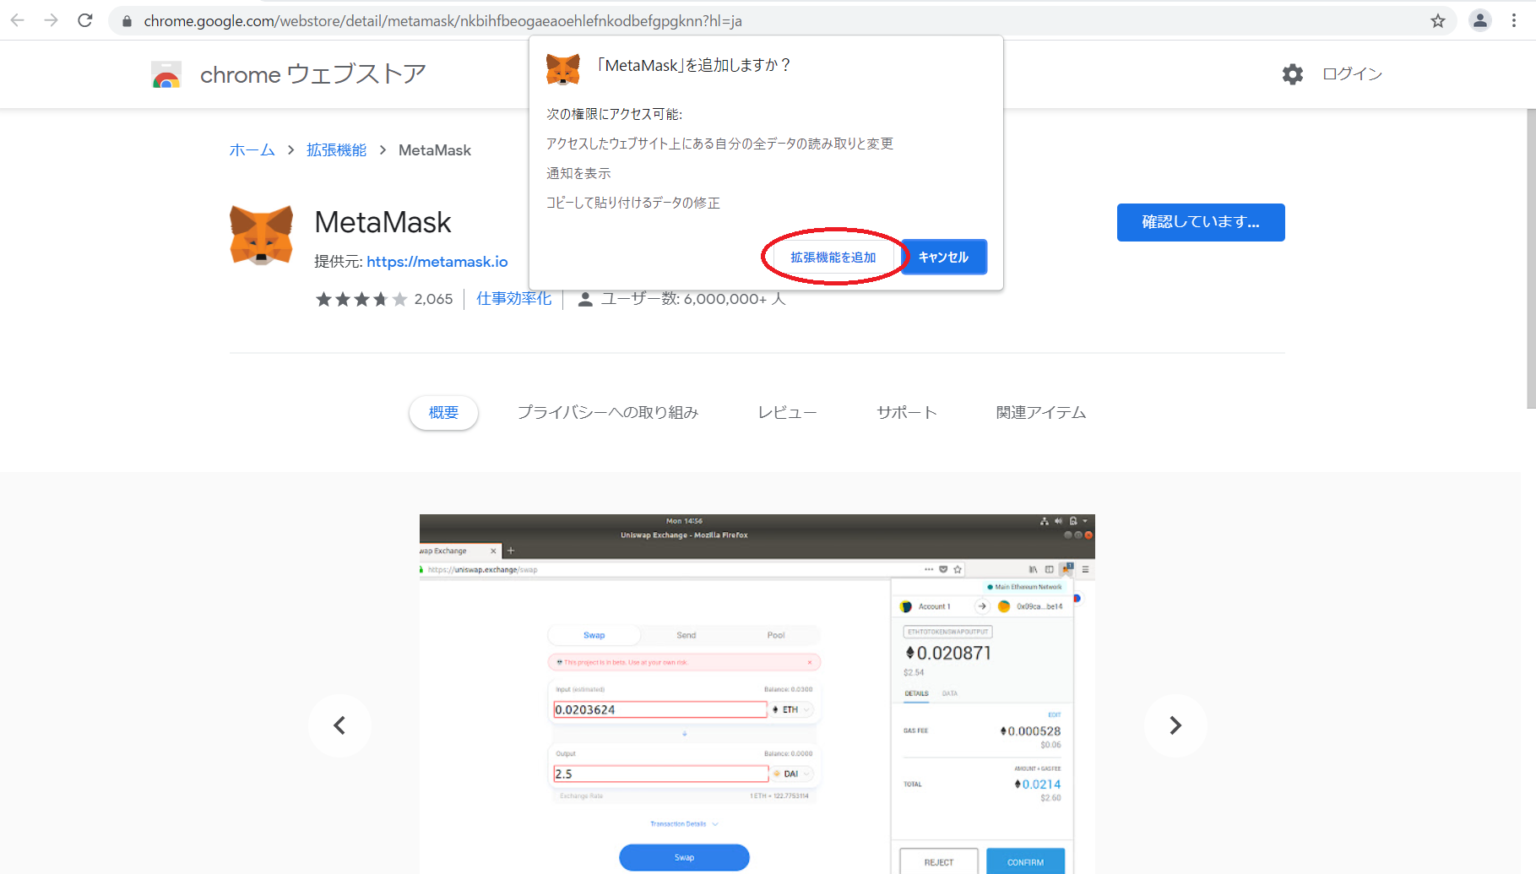Show the next screenshot with the right chevron
This screenshot has height=874, width=1536.
(1175, 725)
